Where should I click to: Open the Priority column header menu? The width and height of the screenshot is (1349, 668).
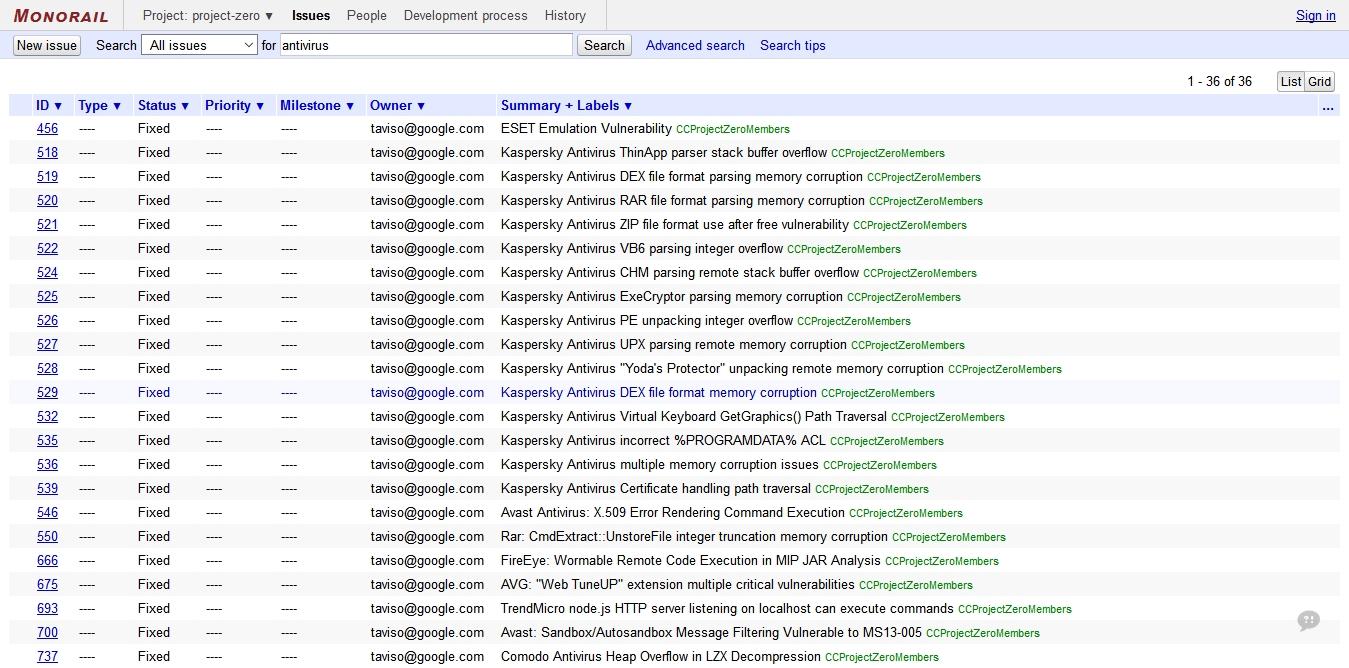click(235, 106)
